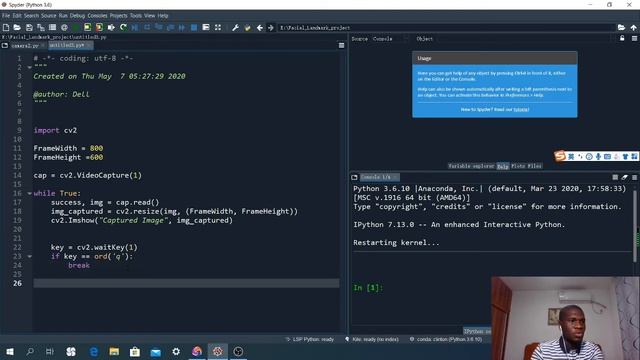Run the file with green play button

(x=76, y=27)
